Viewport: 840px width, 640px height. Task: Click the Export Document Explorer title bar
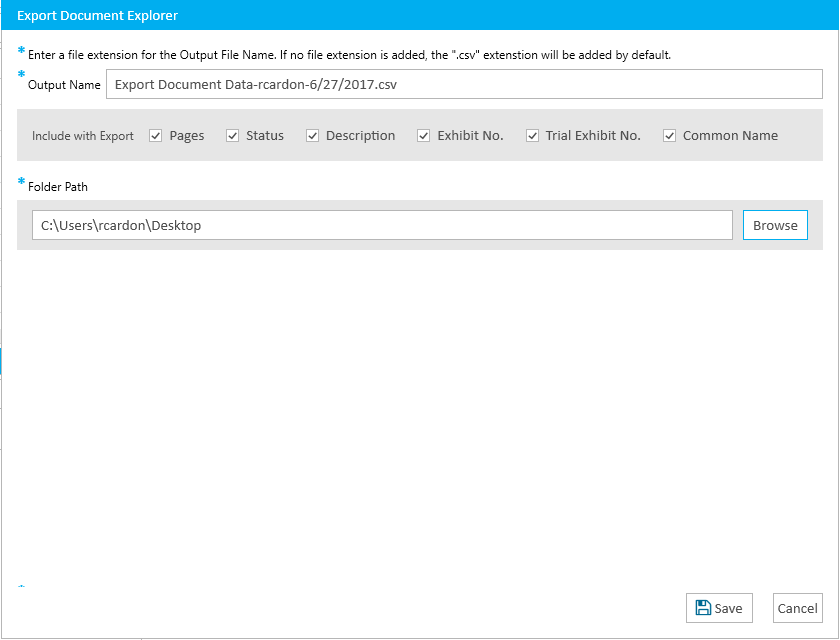pos(420,15)
